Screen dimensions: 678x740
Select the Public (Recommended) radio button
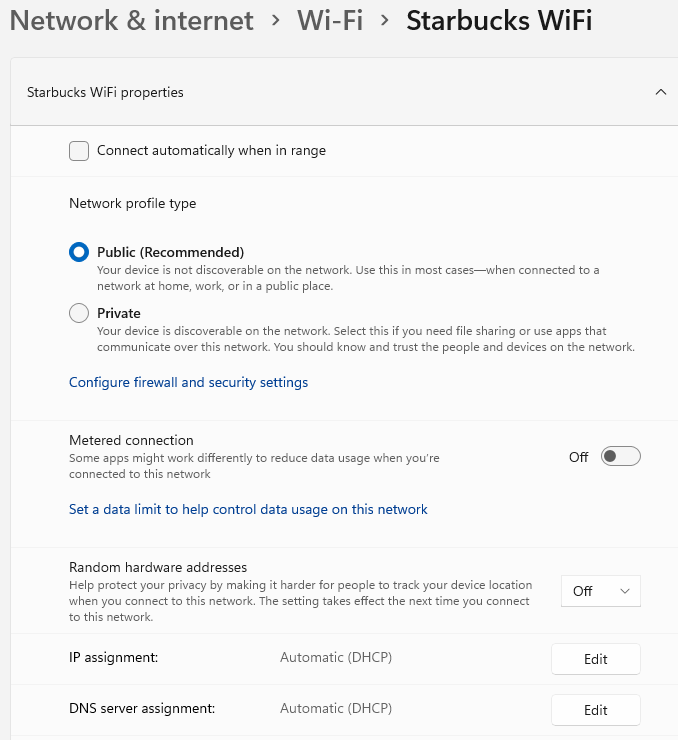point(79,252)
